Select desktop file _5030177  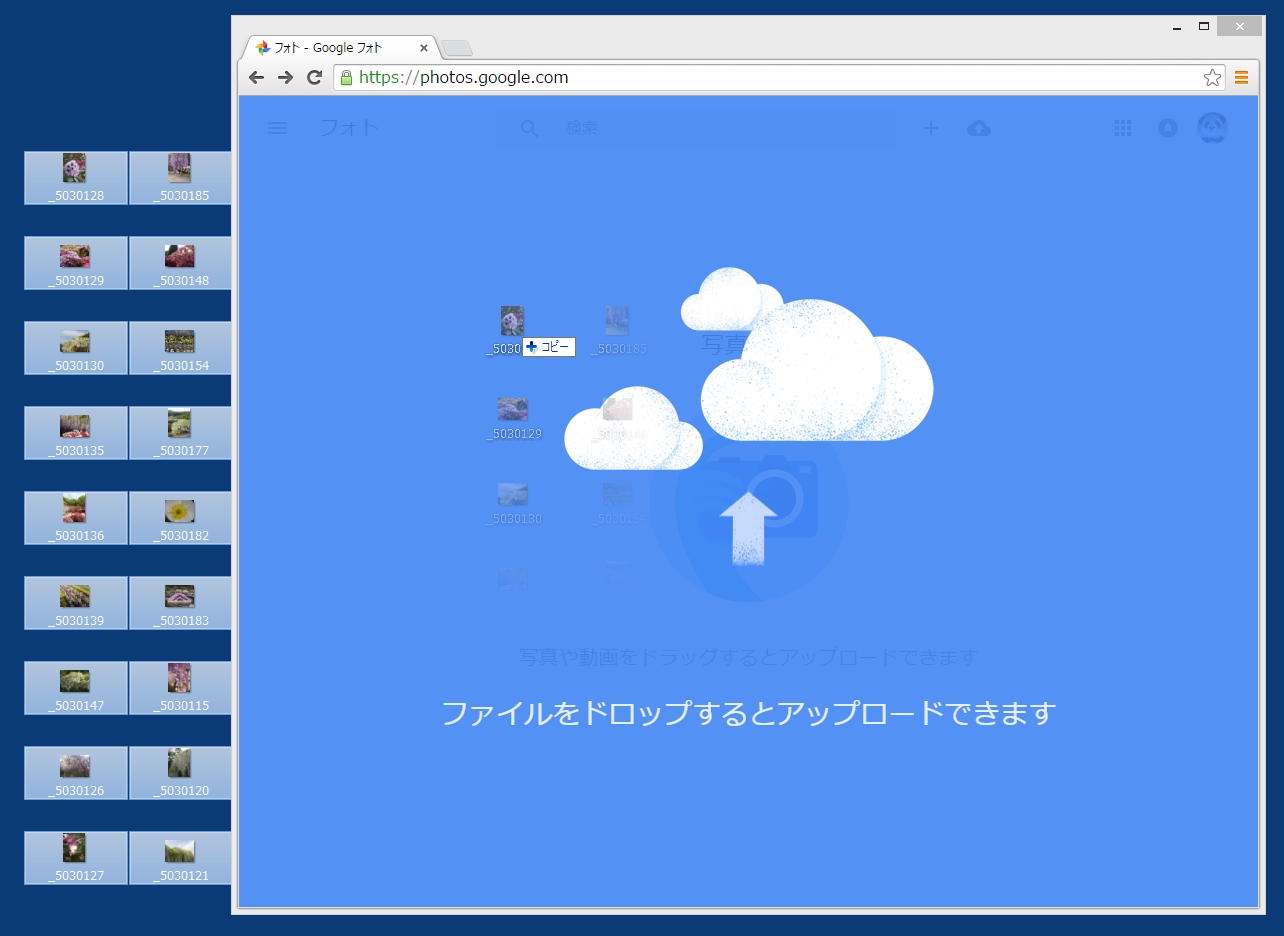181,433
